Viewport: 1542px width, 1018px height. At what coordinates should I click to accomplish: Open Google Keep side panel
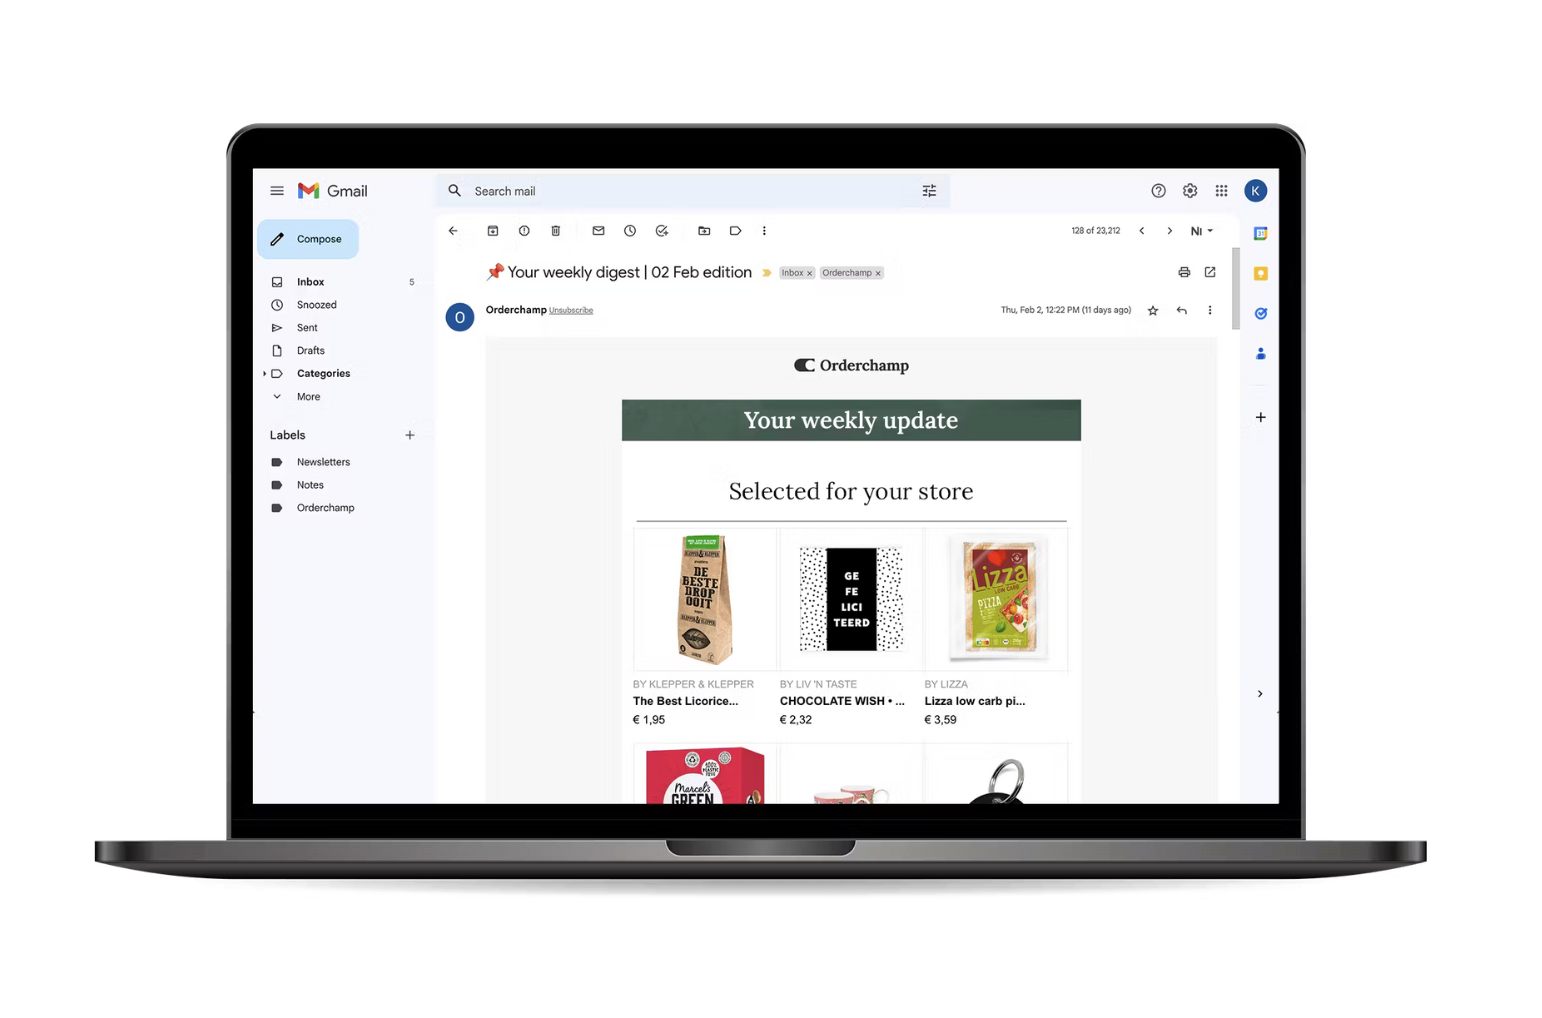(x=1260, y=273)
